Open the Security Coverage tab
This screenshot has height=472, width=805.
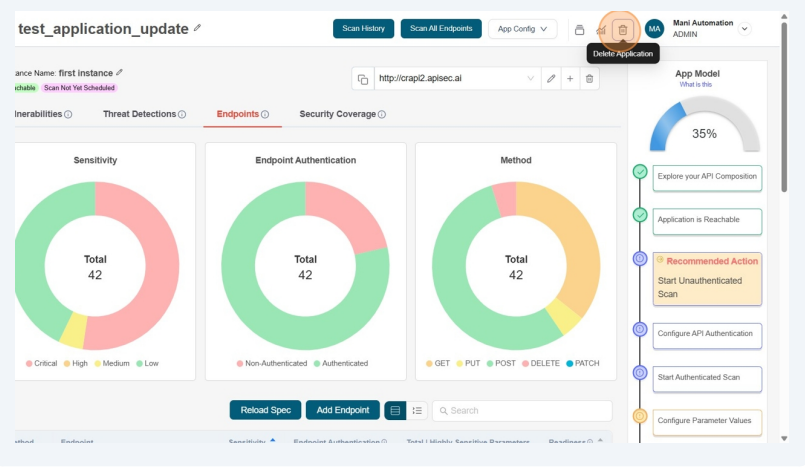tap(342, 115)
